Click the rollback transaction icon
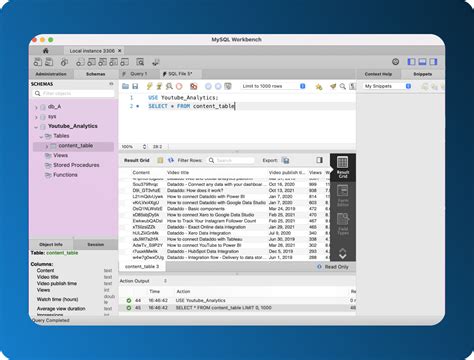Image resolution: width=474 pixels, height=360 pixels. (218, 86)
